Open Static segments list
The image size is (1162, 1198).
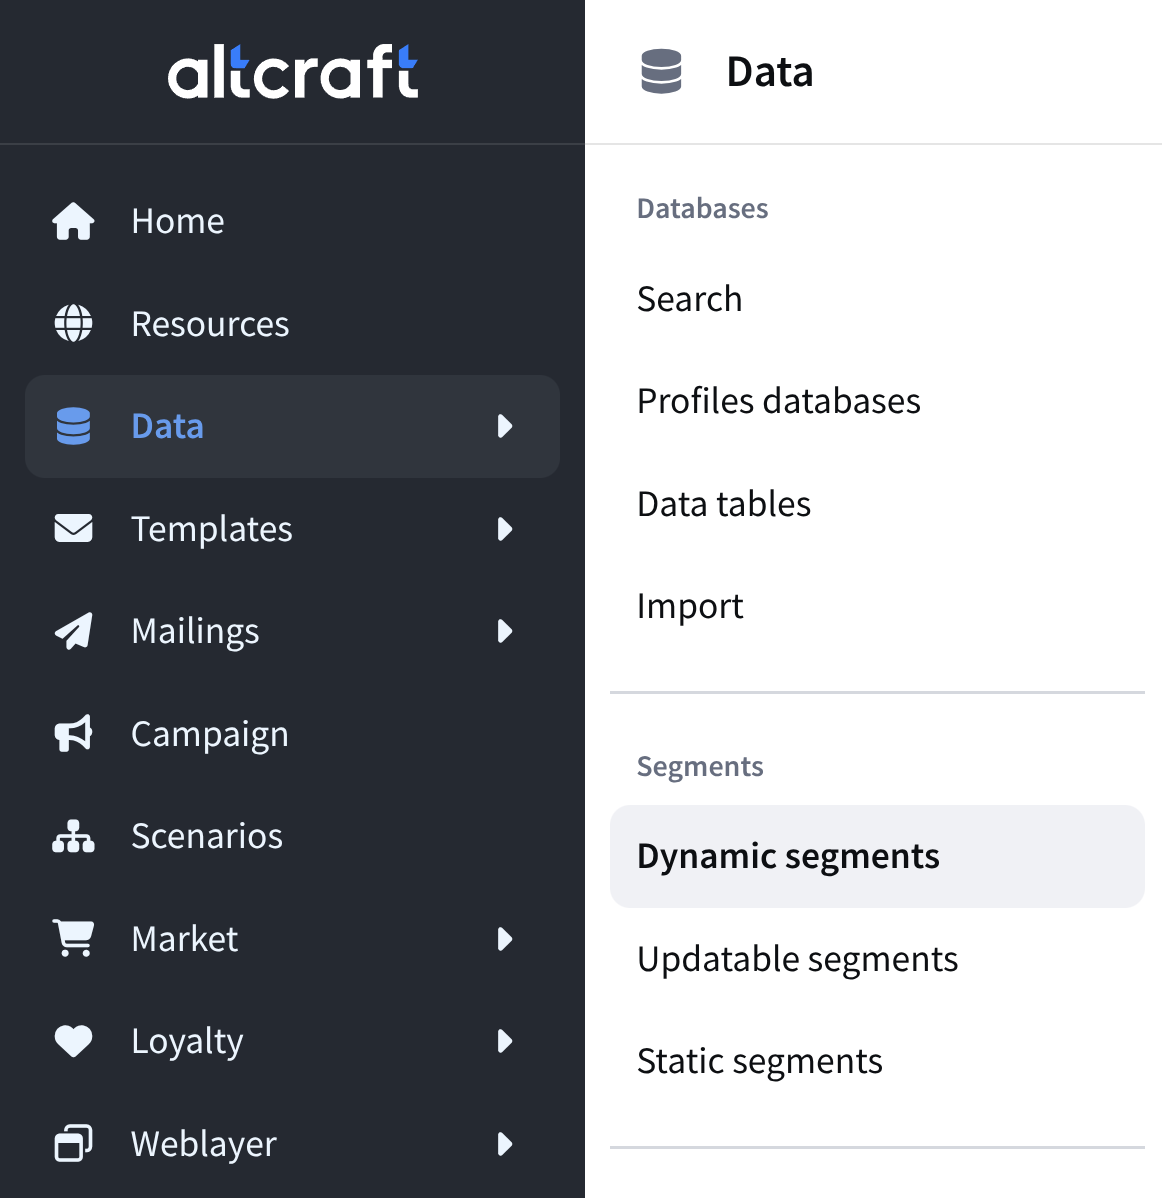759,1061
